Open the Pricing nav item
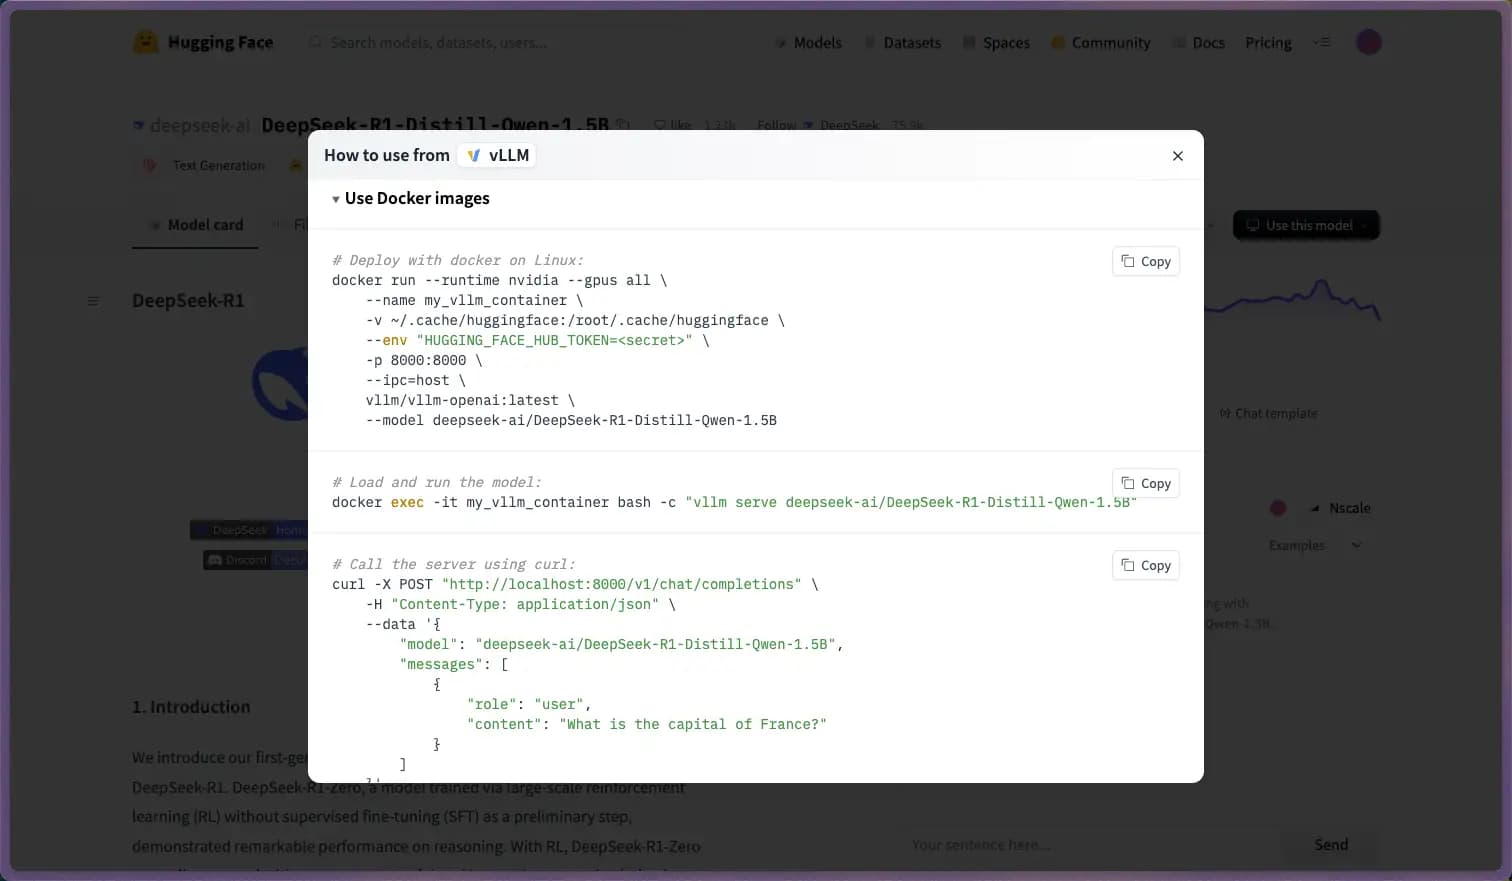 pyautogui.click(x=1268, y=43)
